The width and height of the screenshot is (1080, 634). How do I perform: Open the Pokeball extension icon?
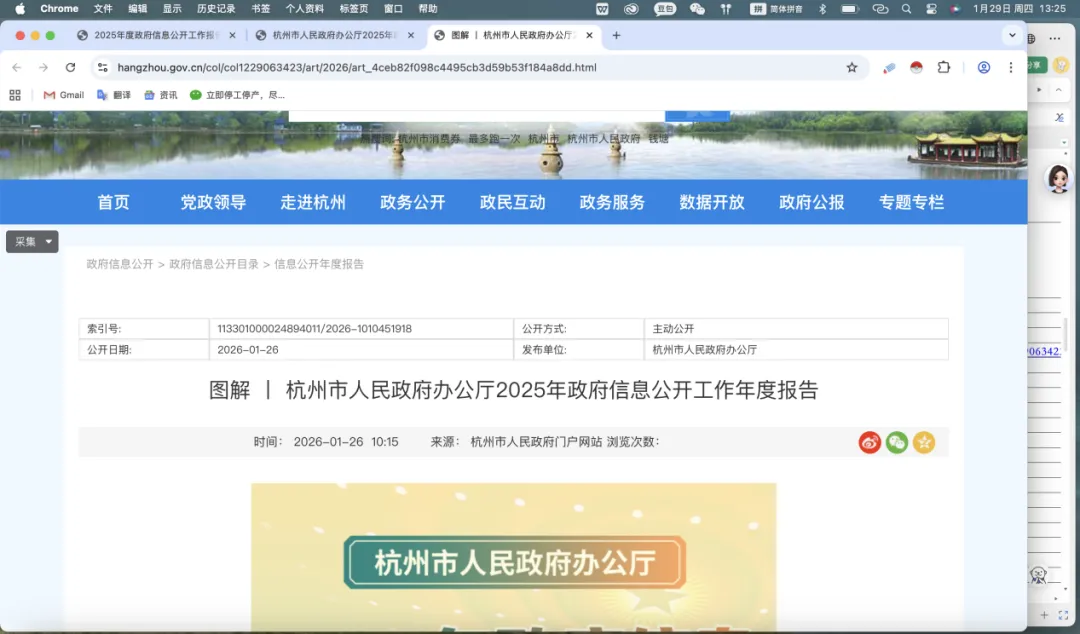(x=916, y=68)
